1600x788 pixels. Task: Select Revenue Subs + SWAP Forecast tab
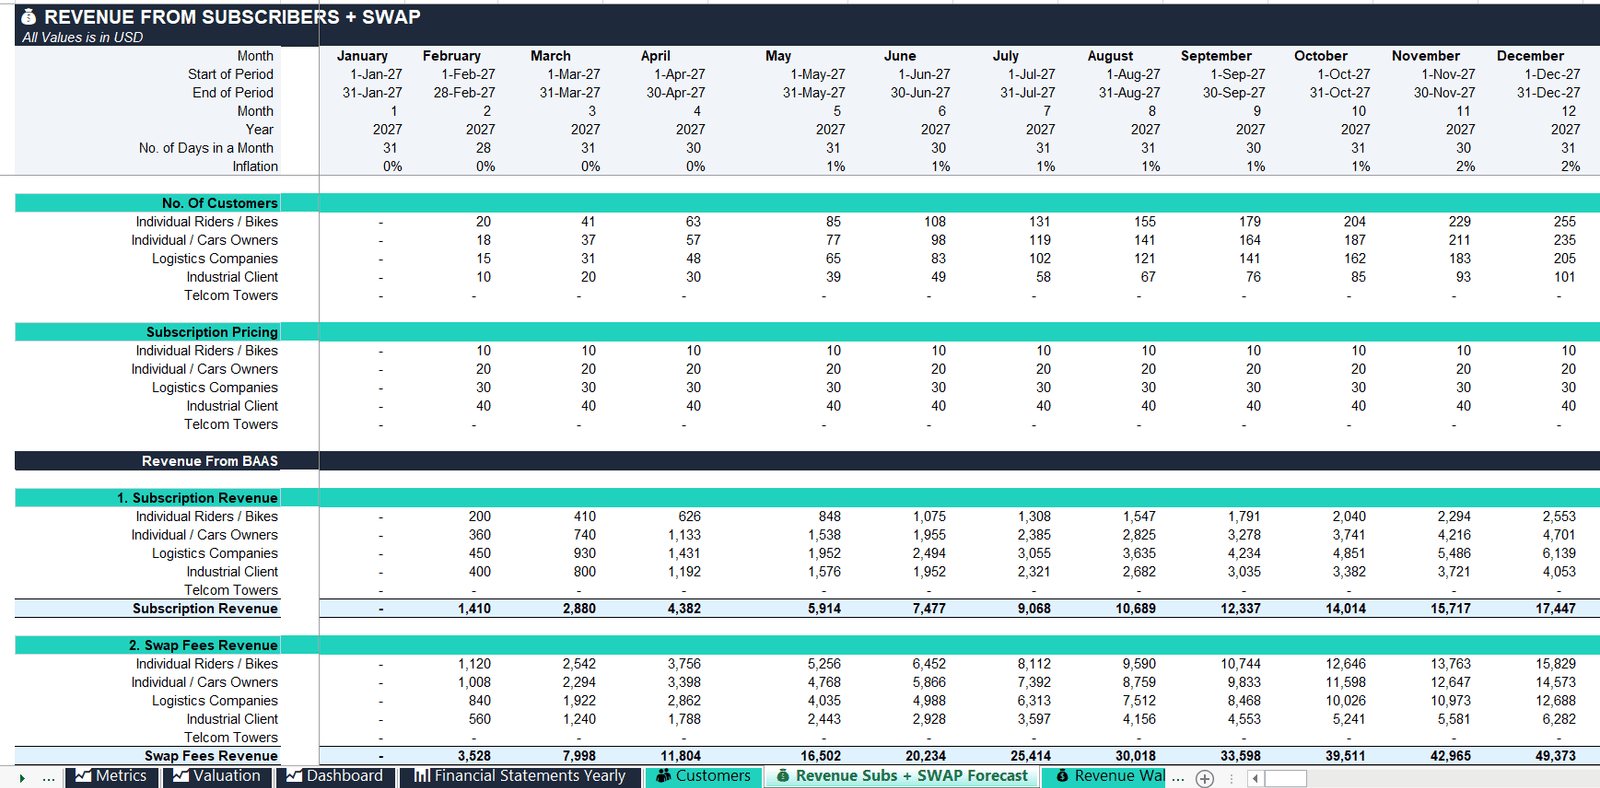(x=902, y=776)
